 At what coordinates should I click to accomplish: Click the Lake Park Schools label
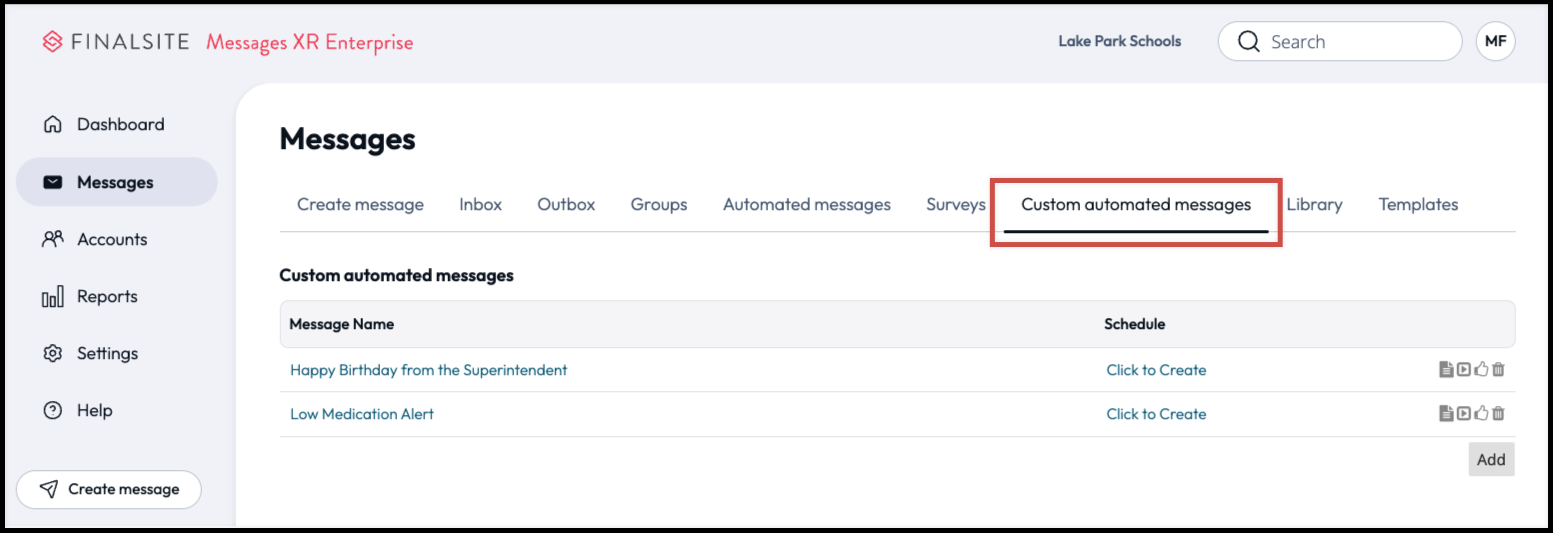[1119, 42]
